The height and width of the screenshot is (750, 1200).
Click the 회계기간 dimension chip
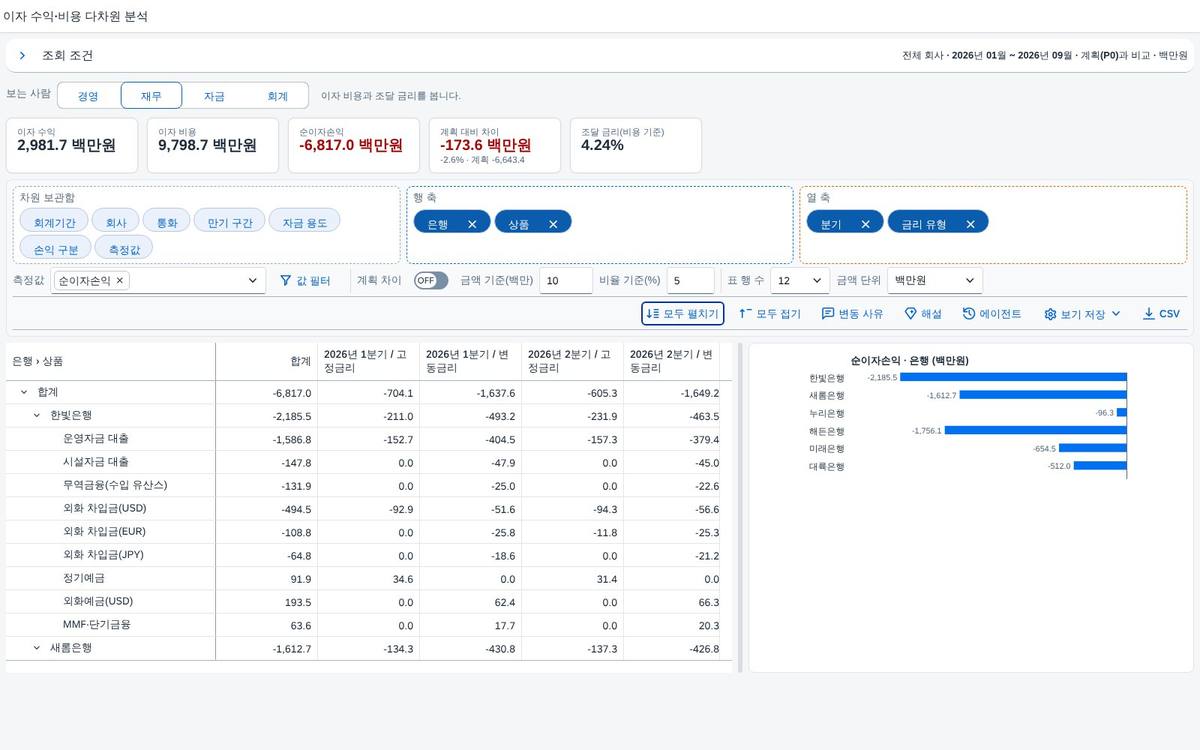pos(54,223)
